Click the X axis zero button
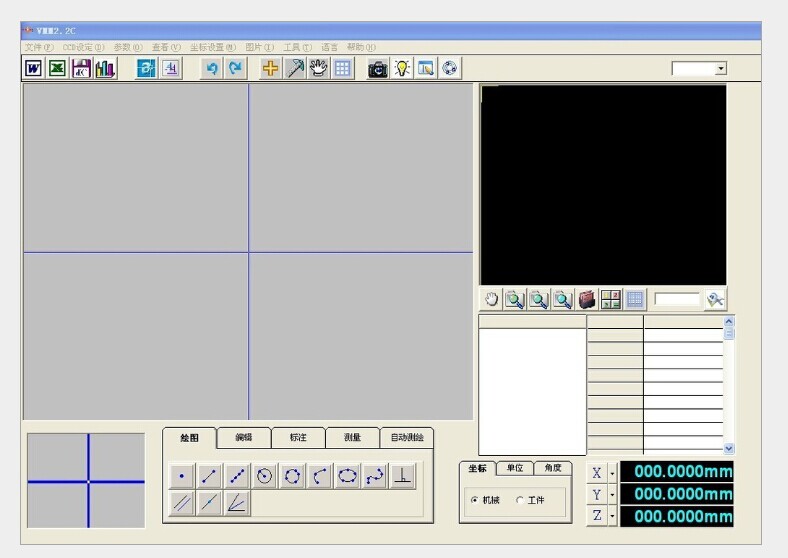This screenshot has width=788, height=558. coord(597,473)
